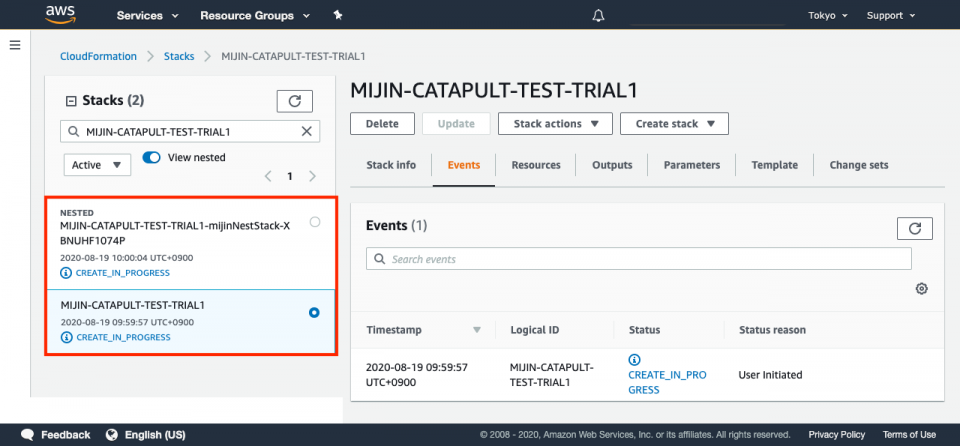Click the 'User Initiated' status reason cell
This screenshot has height=446, width=960.
(770, 375)
